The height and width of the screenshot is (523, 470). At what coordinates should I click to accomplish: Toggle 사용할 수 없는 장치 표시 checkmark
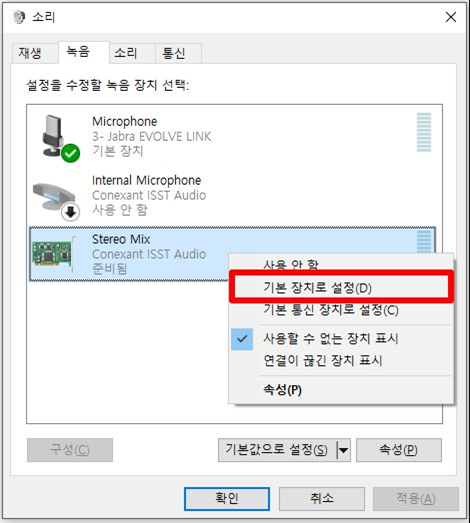click(x=242, y=339)
